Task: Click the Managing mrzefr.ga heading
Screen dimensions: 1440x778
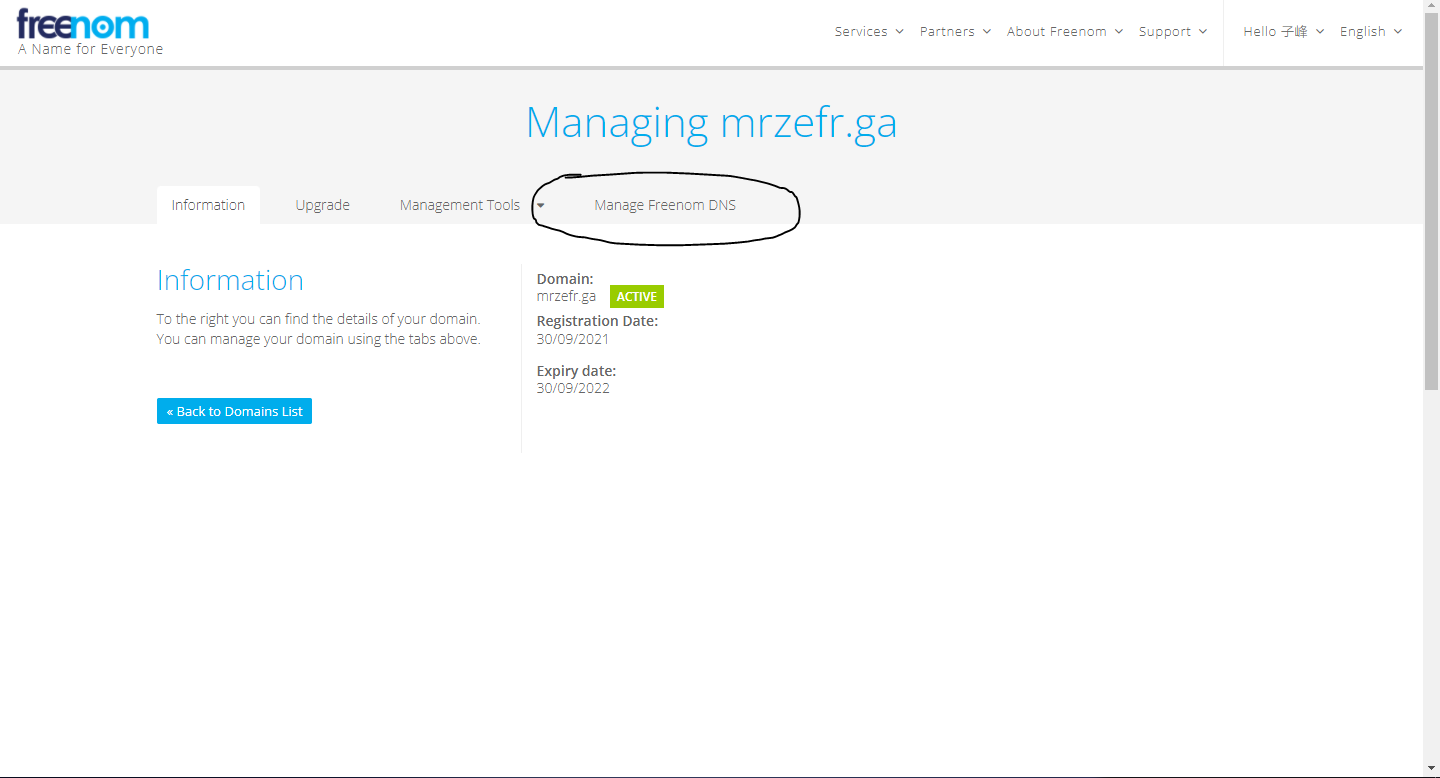Action: coord(711,123)
